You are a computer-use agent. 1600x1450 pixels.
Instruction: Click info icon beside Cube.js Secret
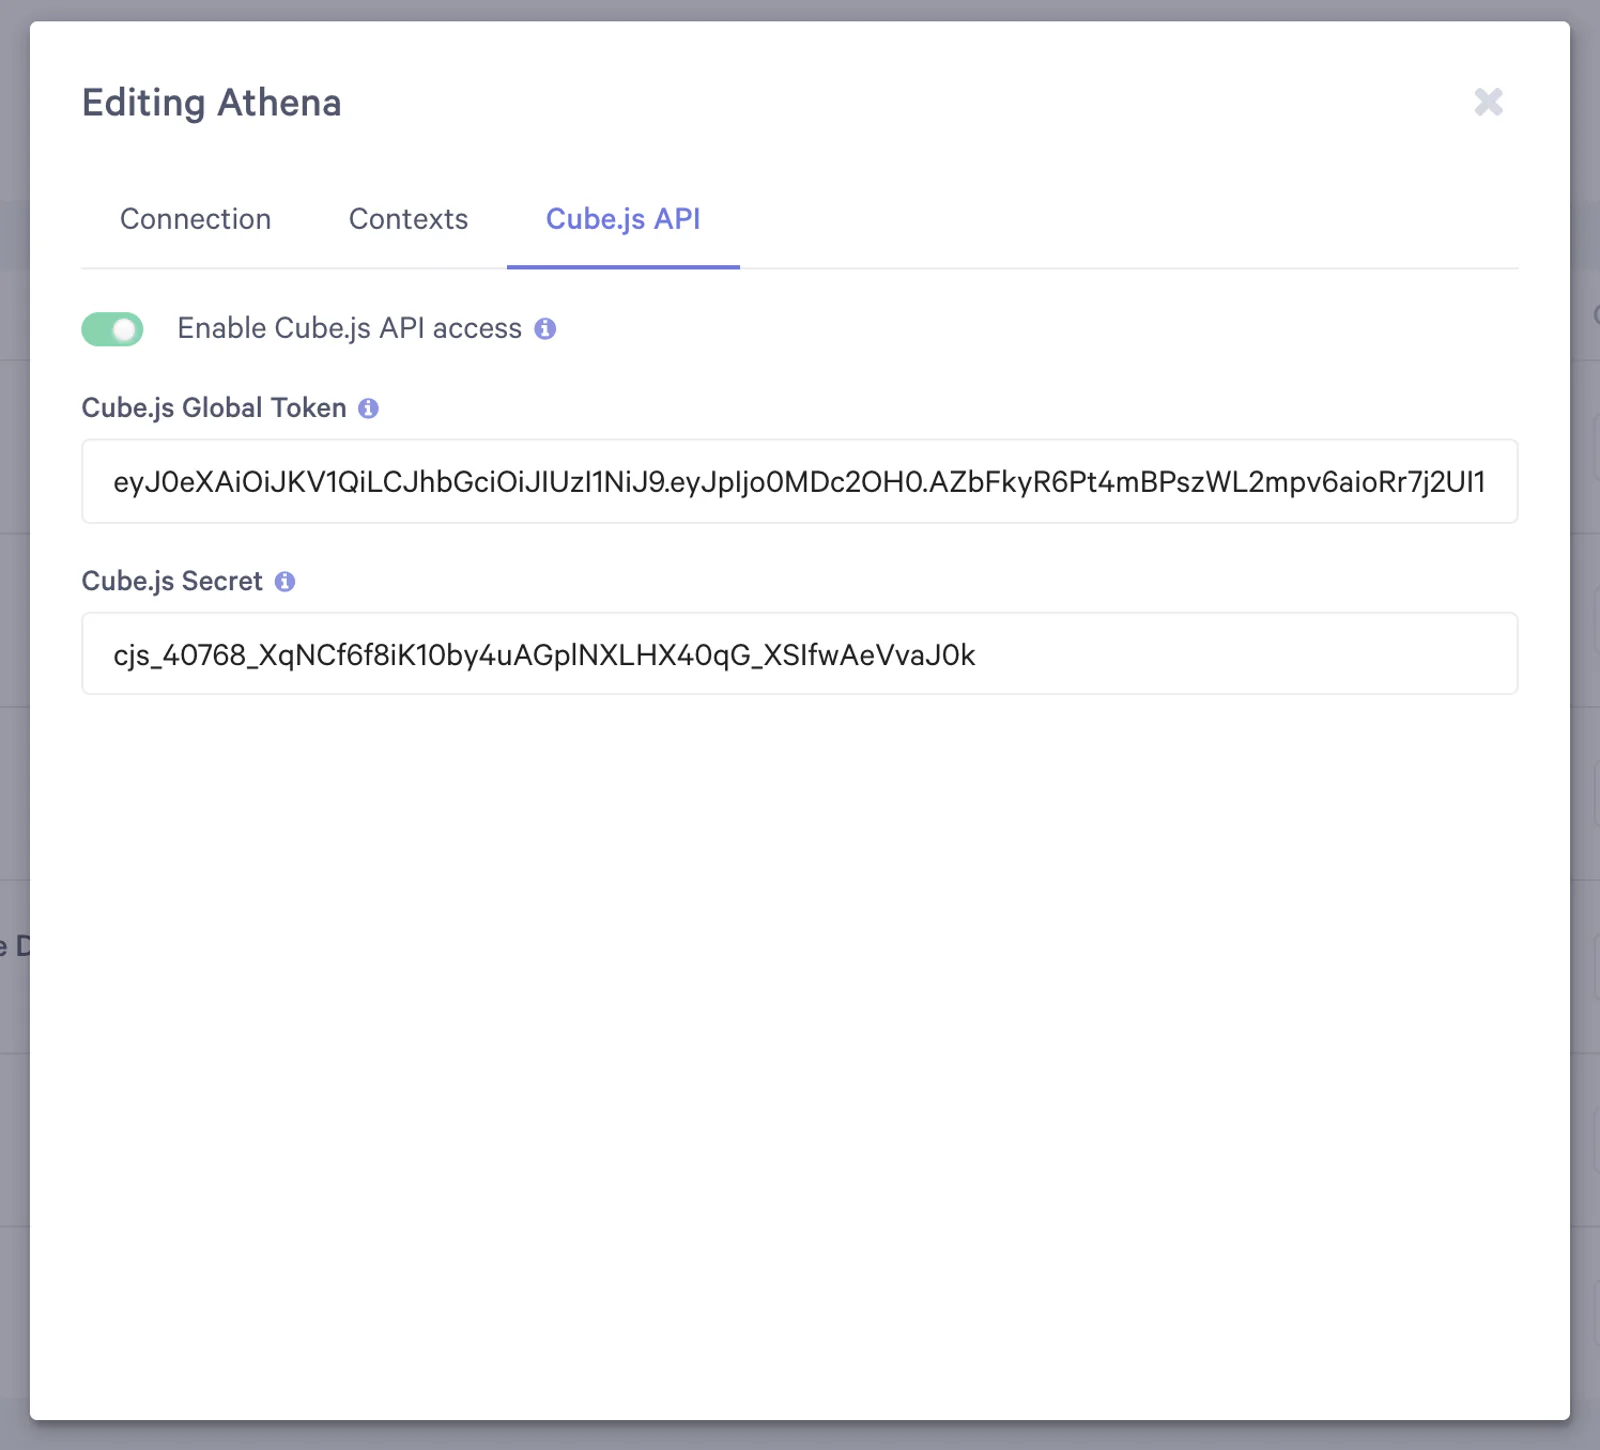click(285, 582)
